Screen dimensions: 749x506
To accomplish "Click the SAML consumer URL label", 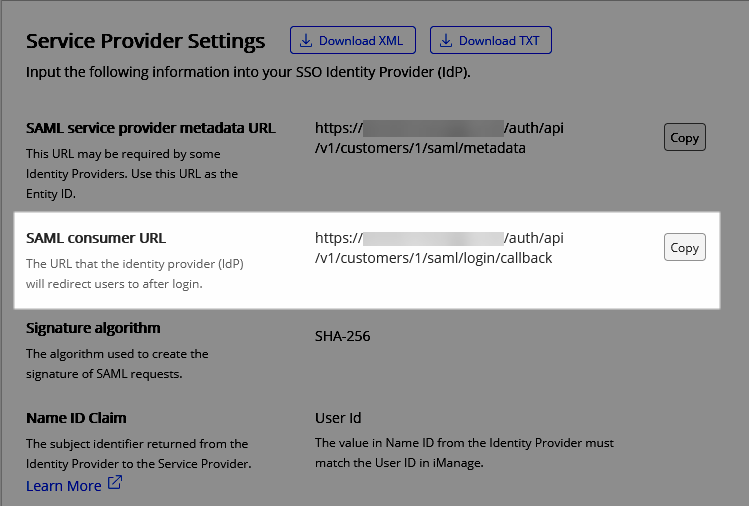I will point(96,238).
